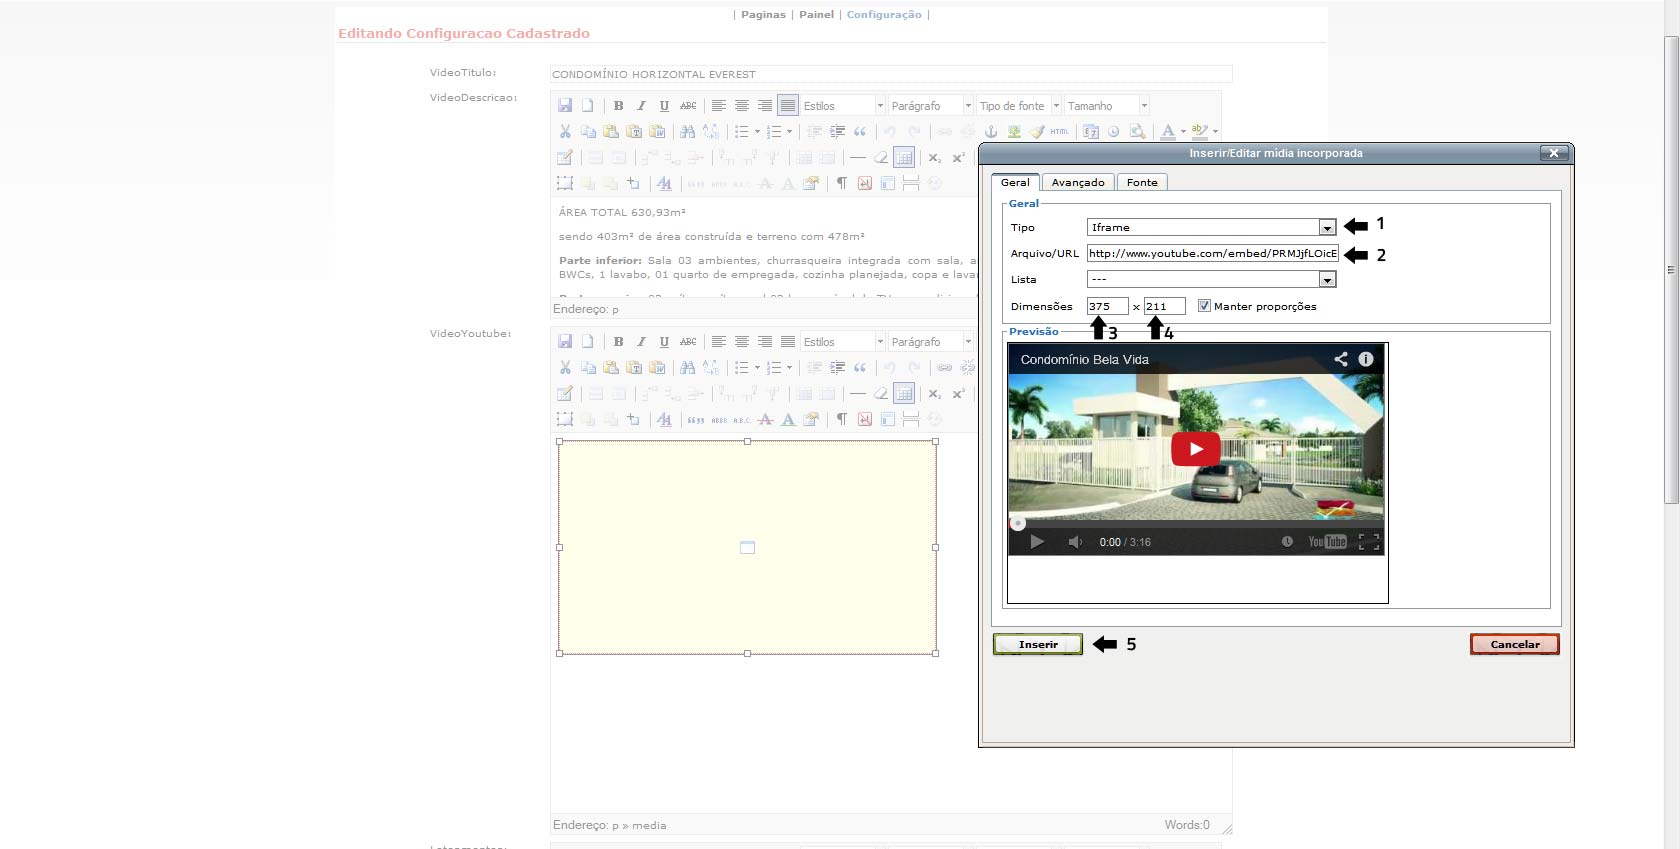Switch to Geral tab
The height and width of the screenshot is (849, 1680).
(x=1015, y=182)
